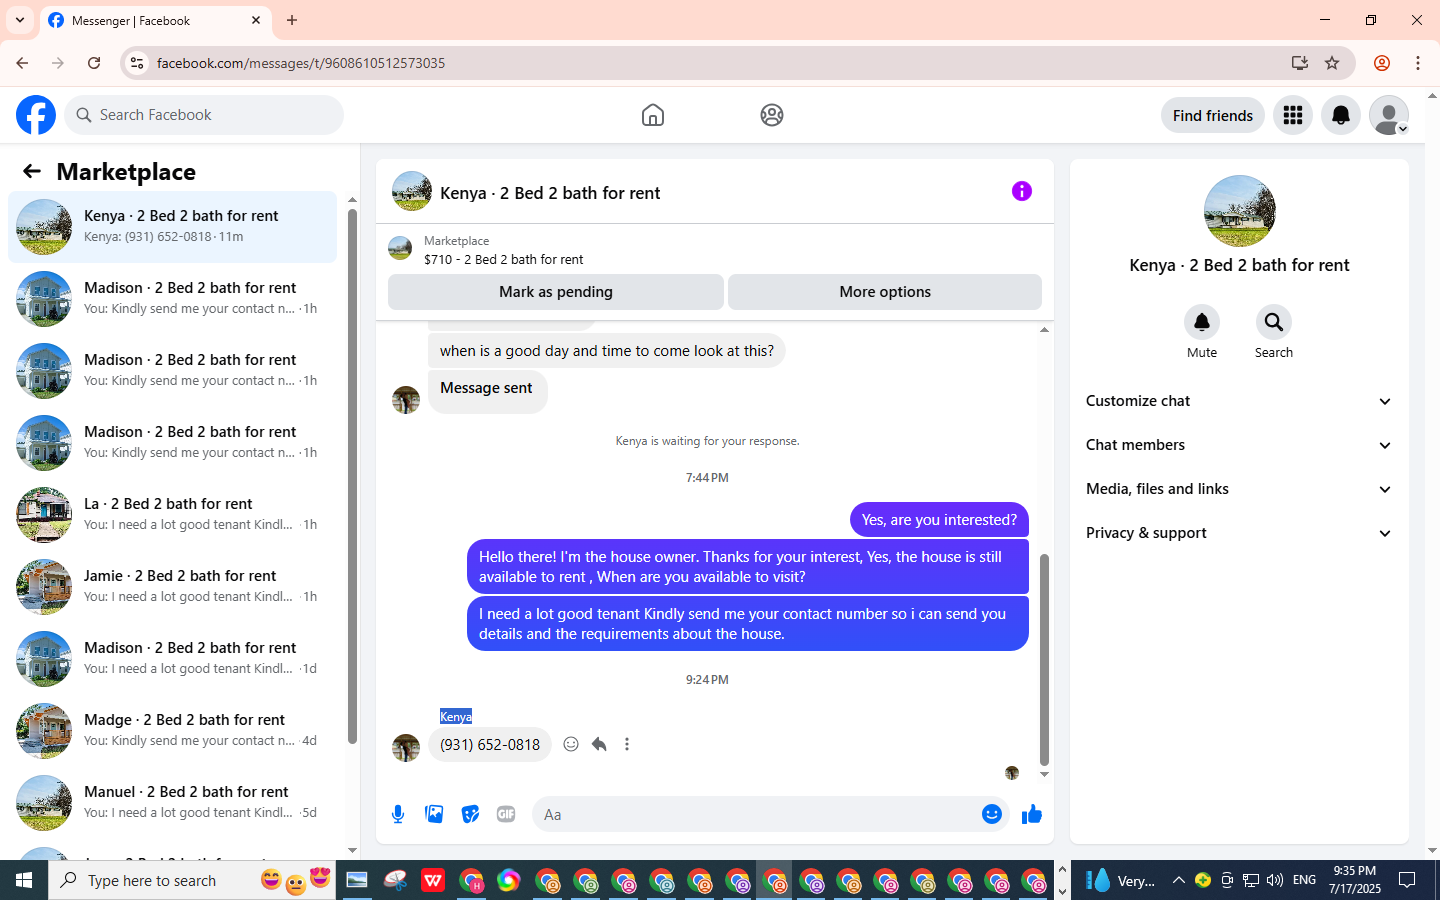The image size is (1440, 900).
Task: Expand Customize chat section
Action: (x=1239, y=401)
